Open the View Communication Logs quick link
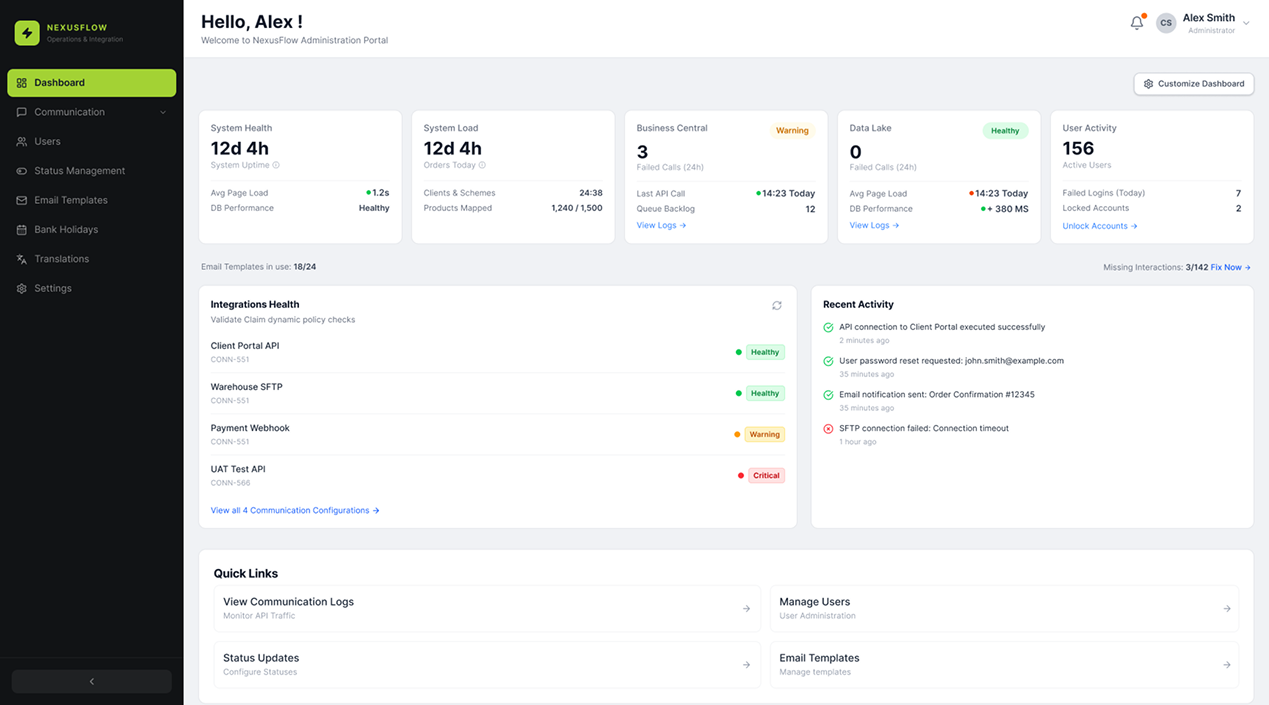This screenshot has height=705, width=1269. pyautogui.click(x=487, y=608)
